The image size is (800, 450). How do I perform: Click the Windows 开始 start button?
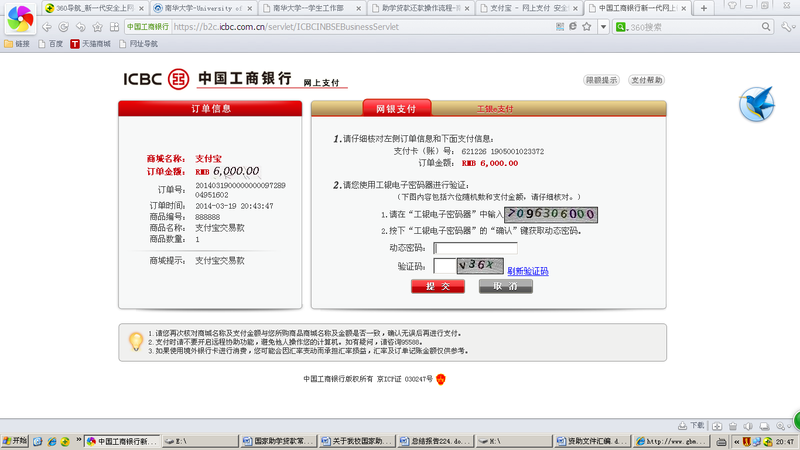pyautogui.click(x=14, y=441)
